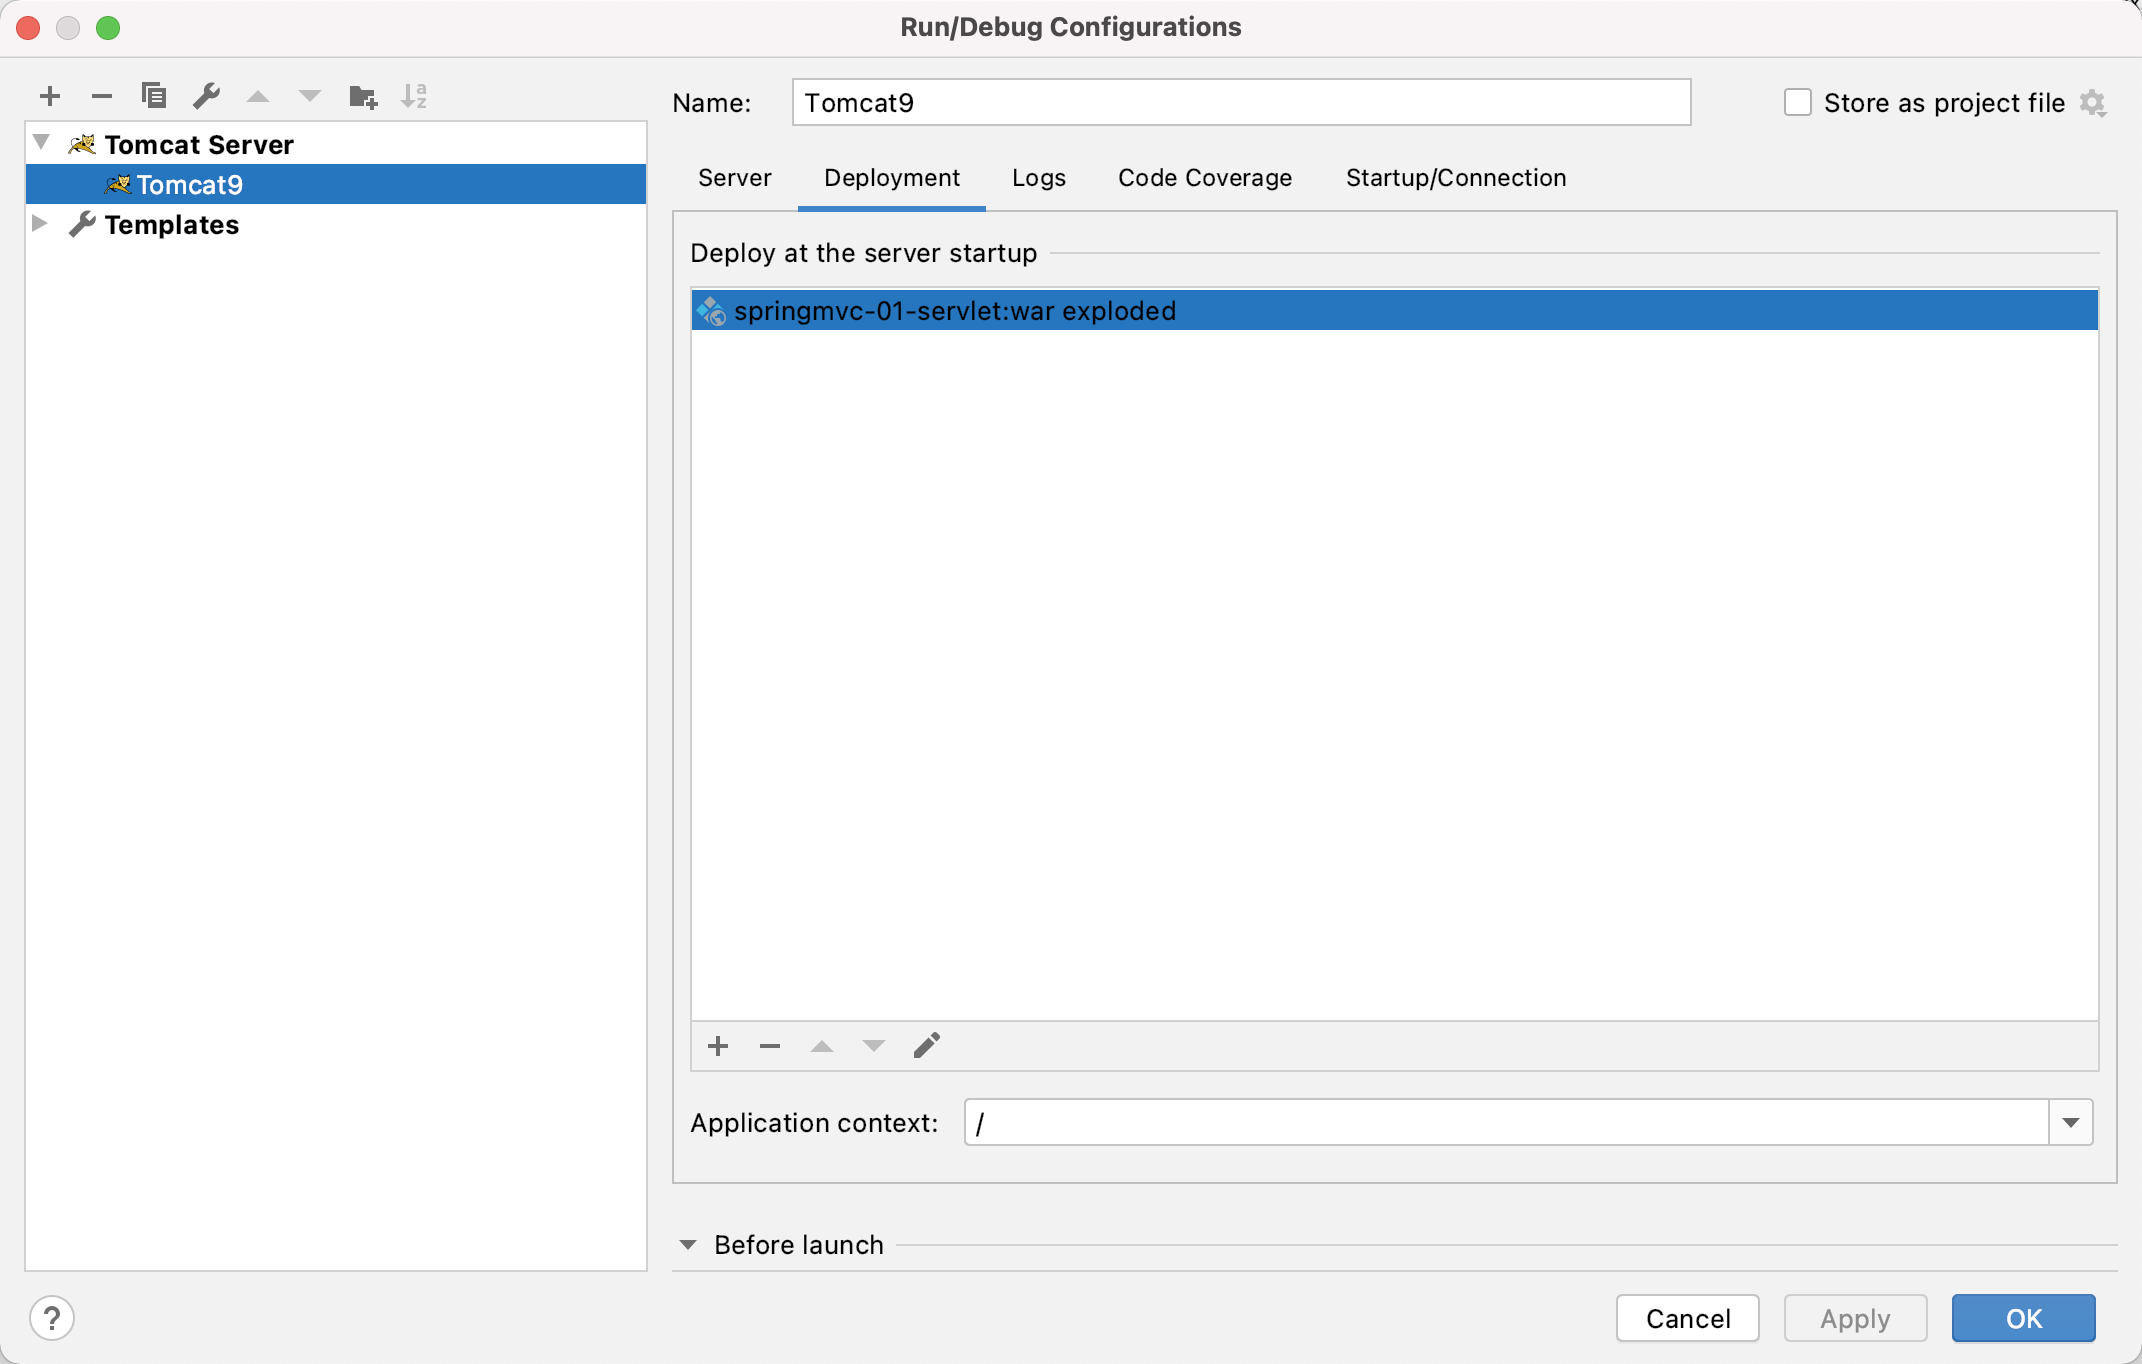
Task: Click the Templates wrench icon in the tree
Action: tap(82, 224)
